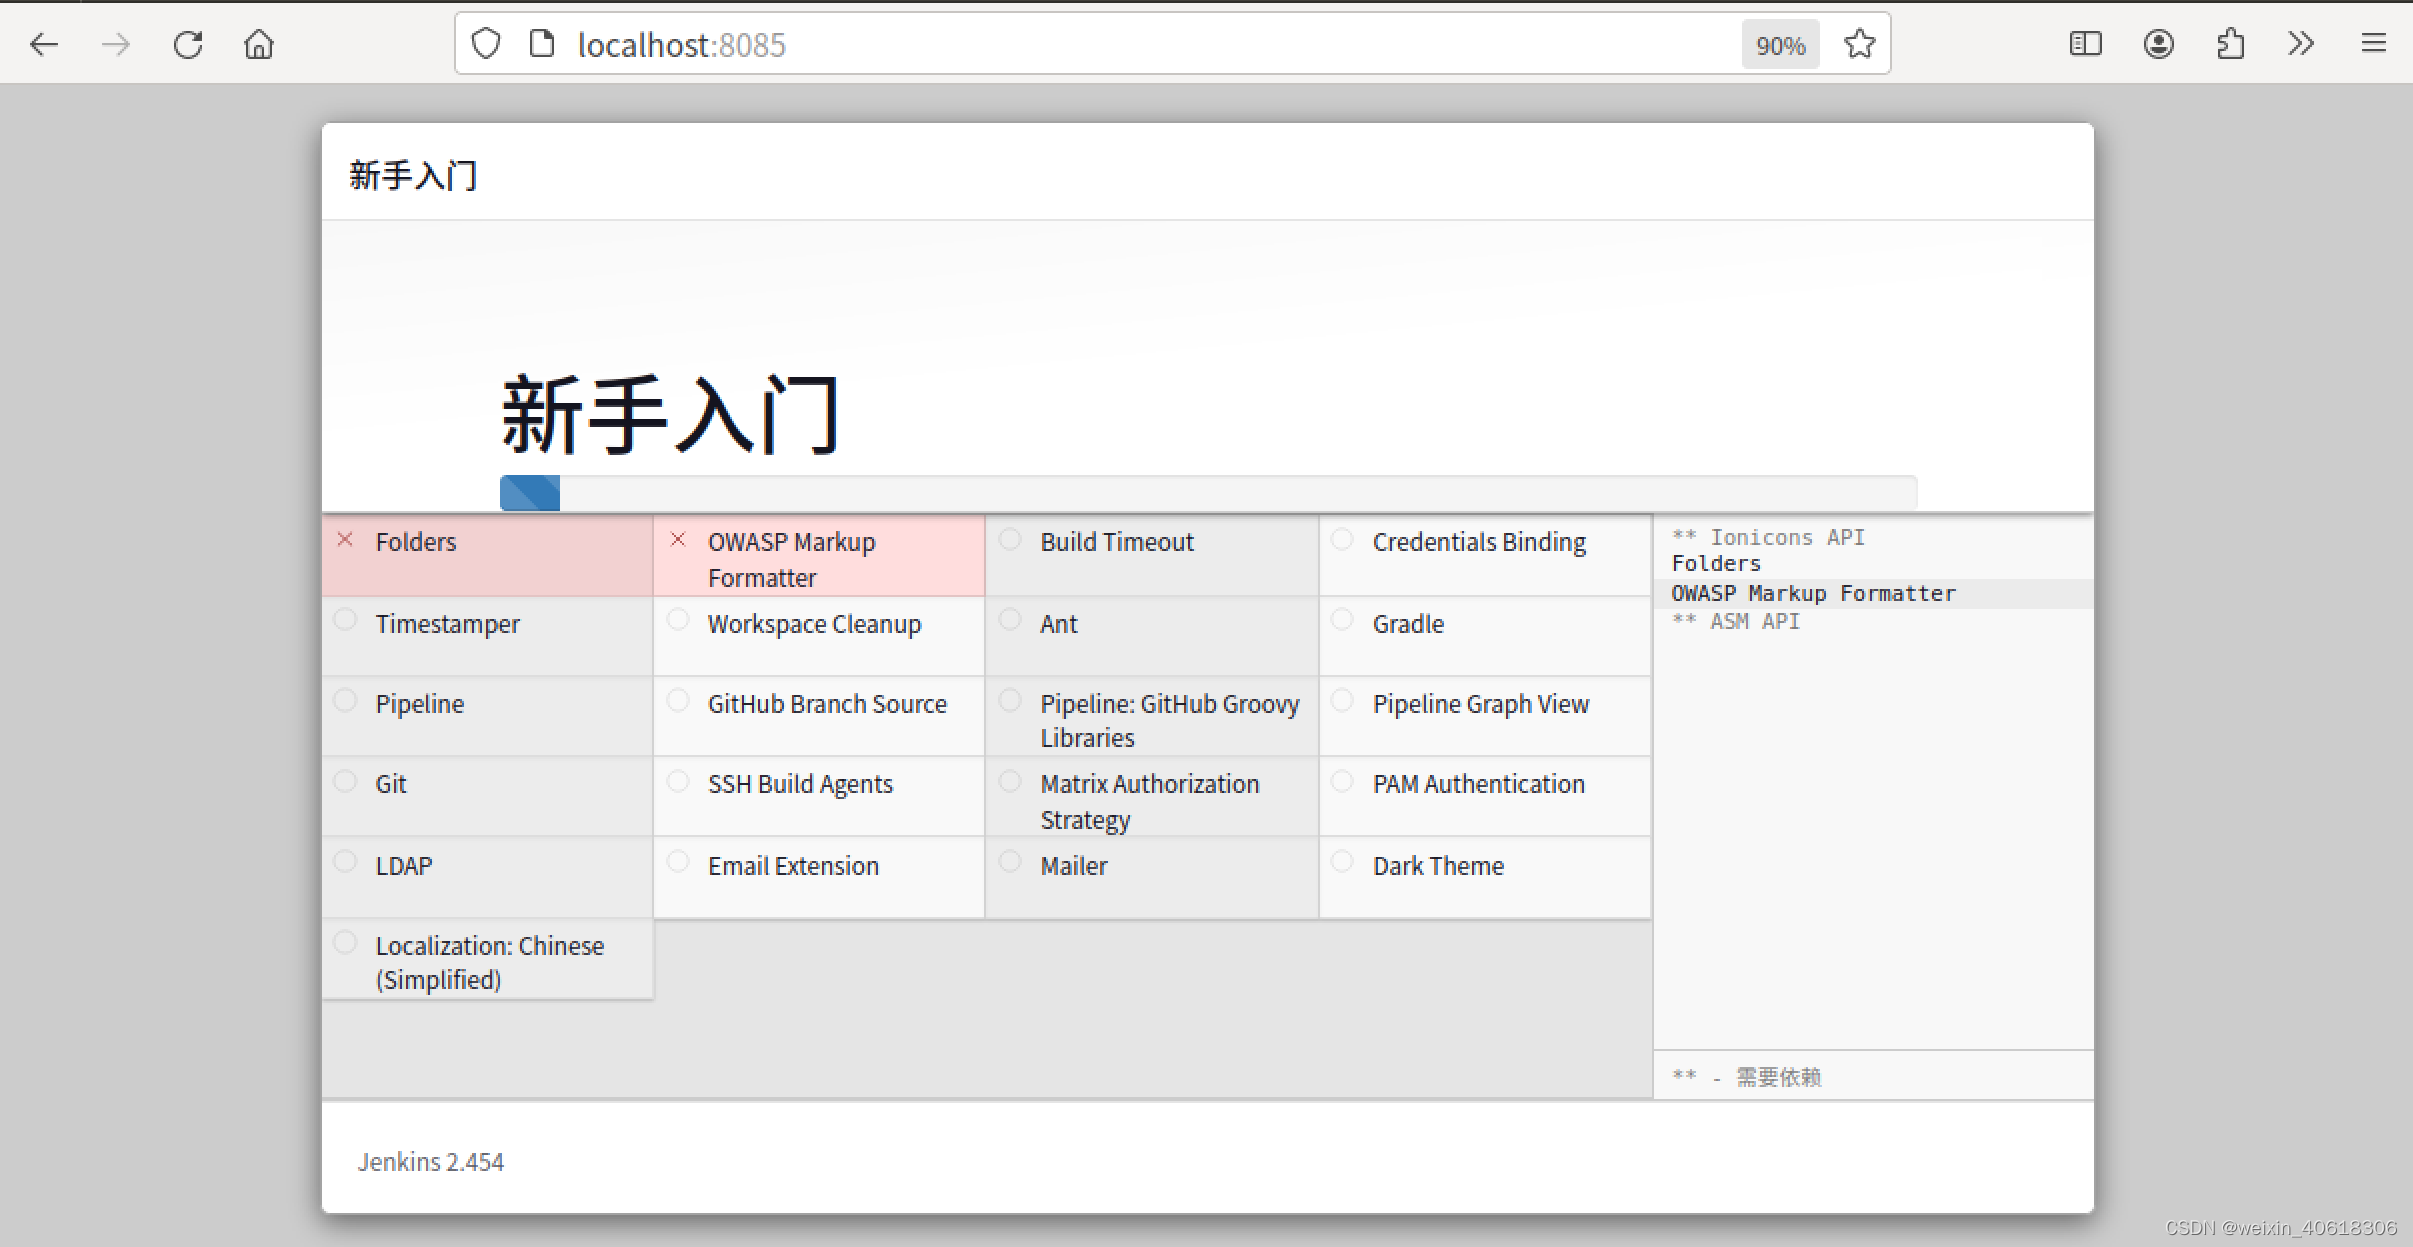Select the Gradle plugin label
2413x1247 pixels.
point(1408,624)
